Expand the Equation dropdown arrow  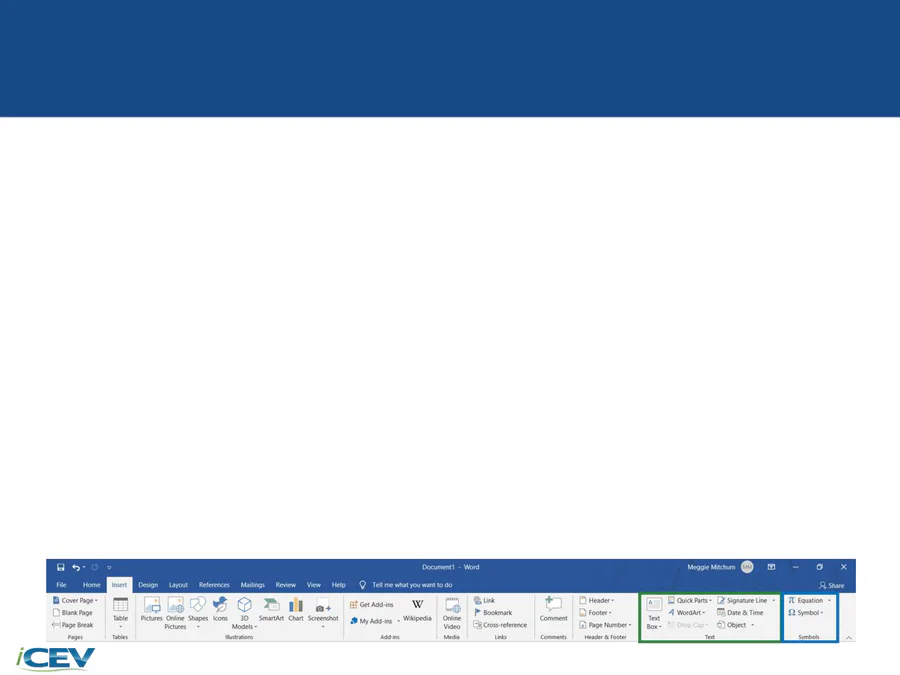point(829,601)
